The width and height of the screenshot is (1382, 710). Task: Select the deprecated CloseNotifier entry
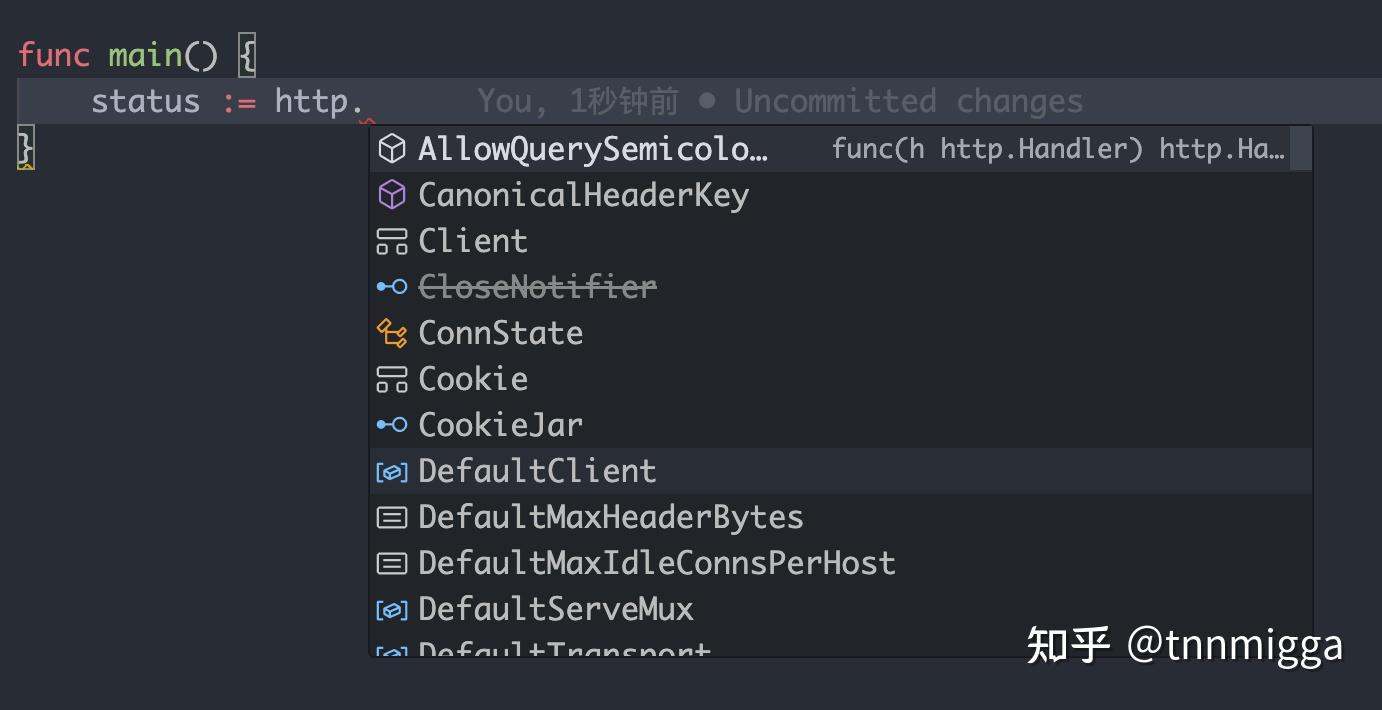[537, 286]
